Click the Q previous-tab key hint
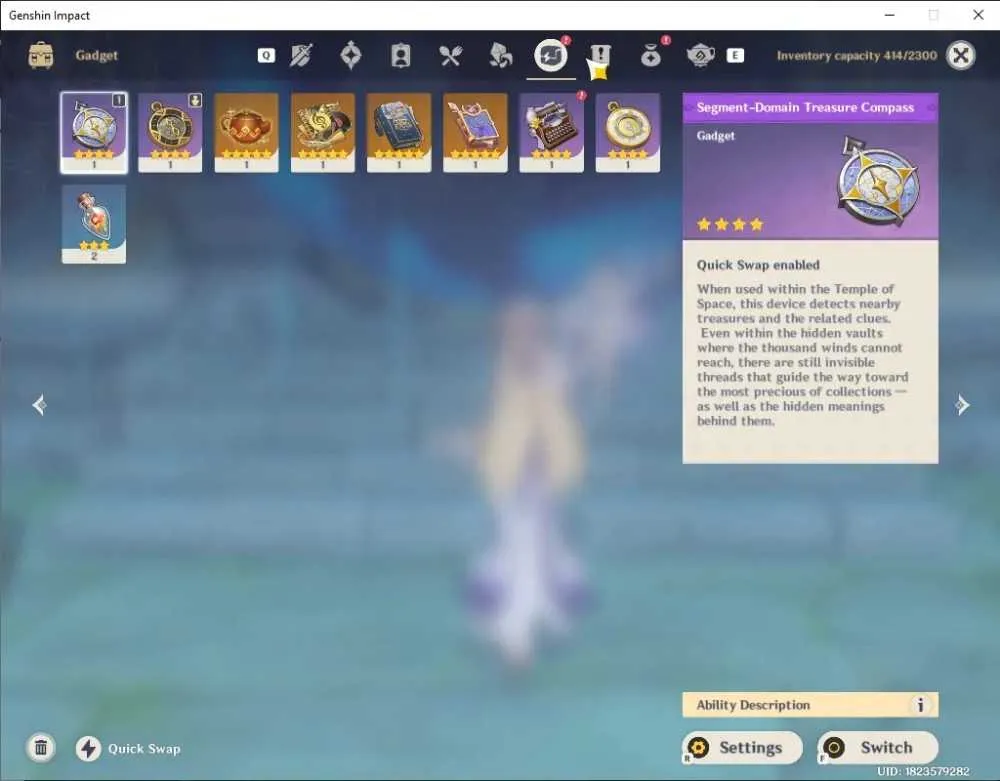This screenshot has width=1000, height=781. (266, 55)
